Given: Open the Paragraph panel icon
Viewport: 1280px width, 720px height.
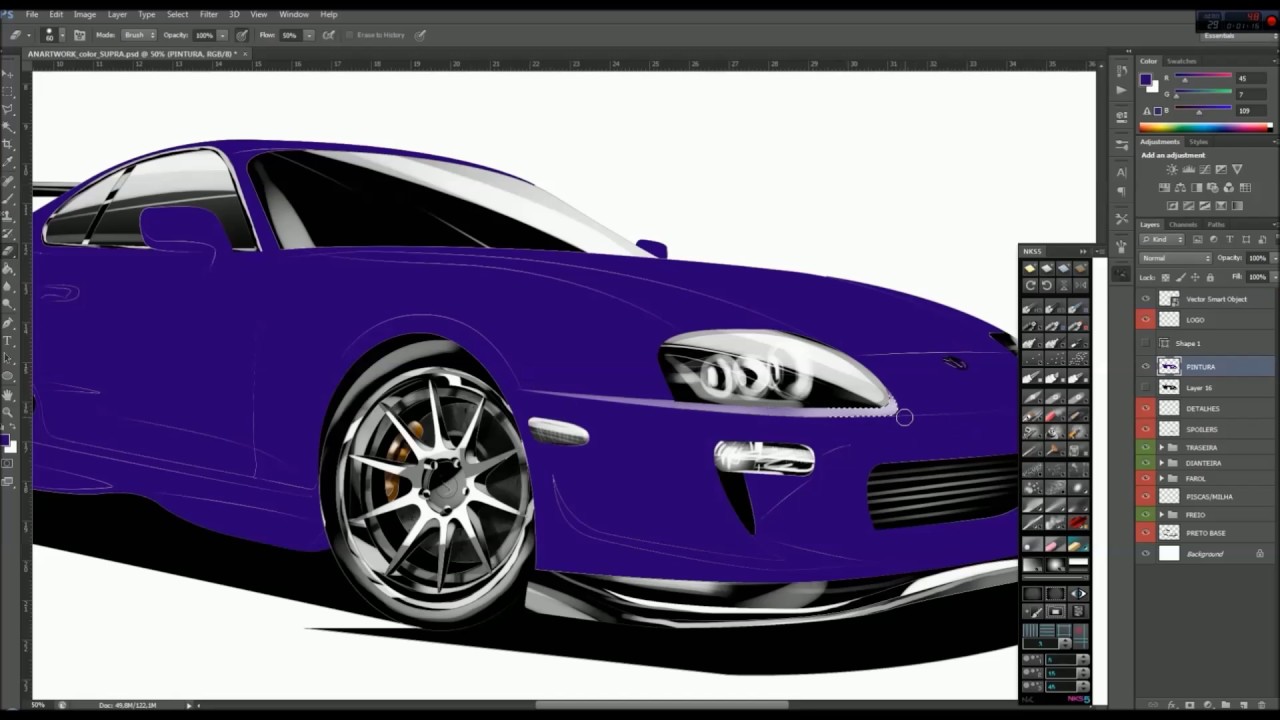Looking at the screenshot, I should click(x=1122, y=192).
